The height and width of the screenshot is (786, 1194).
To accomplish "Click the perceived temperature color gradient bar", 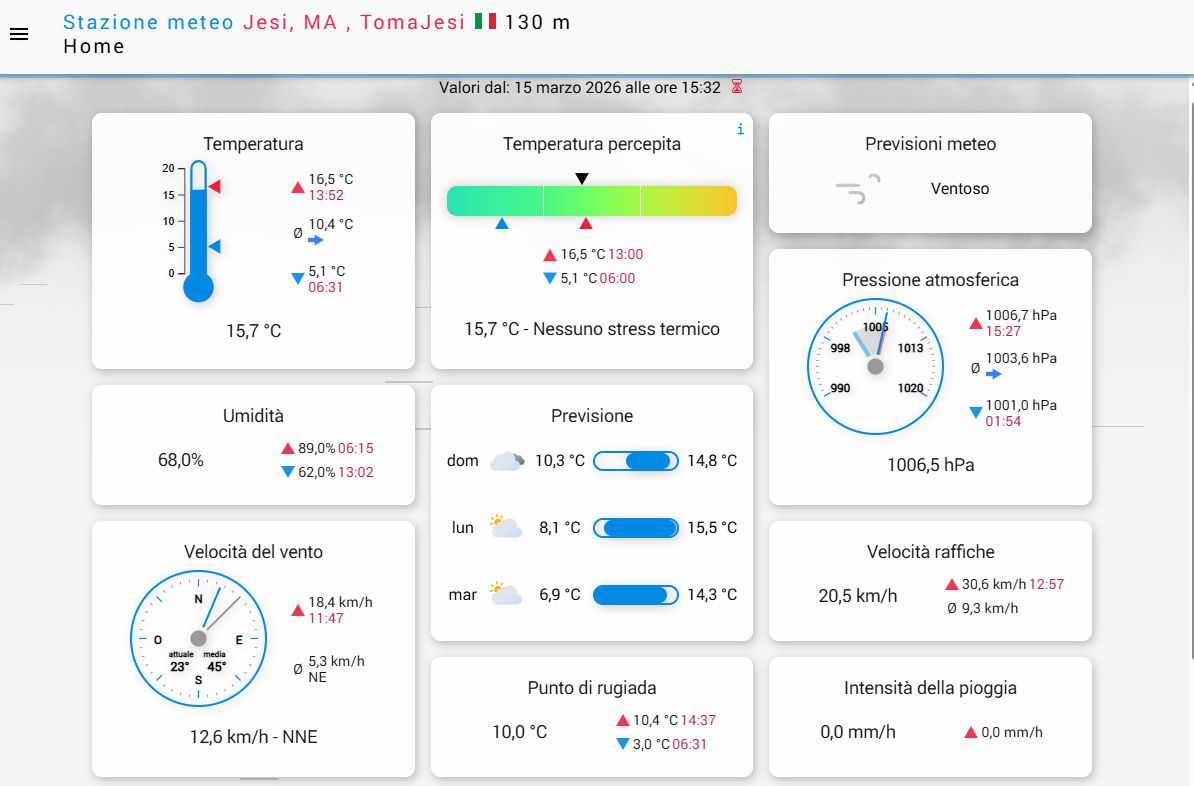I will coord(591,200).
